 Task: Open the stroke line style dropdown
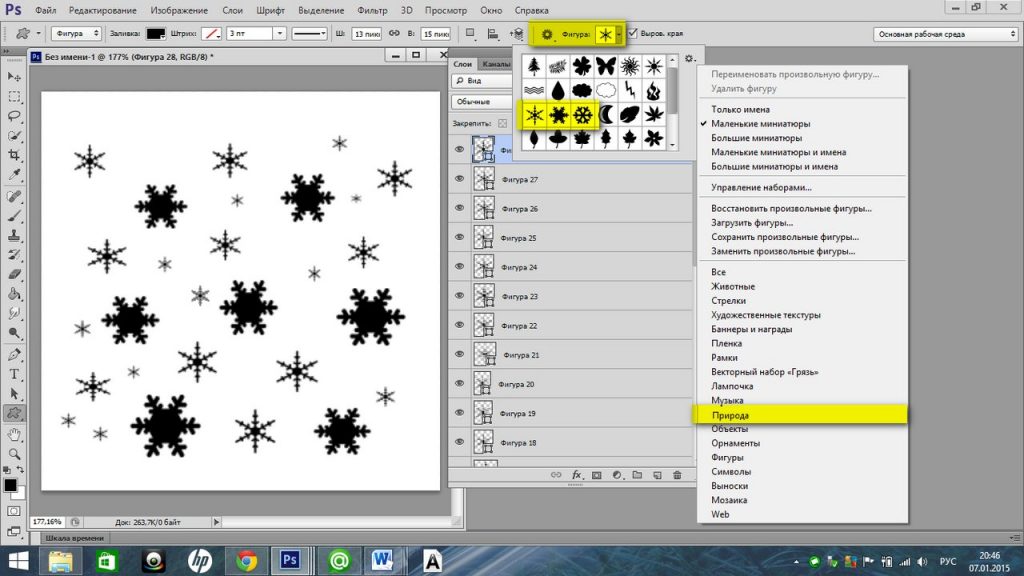309,33
